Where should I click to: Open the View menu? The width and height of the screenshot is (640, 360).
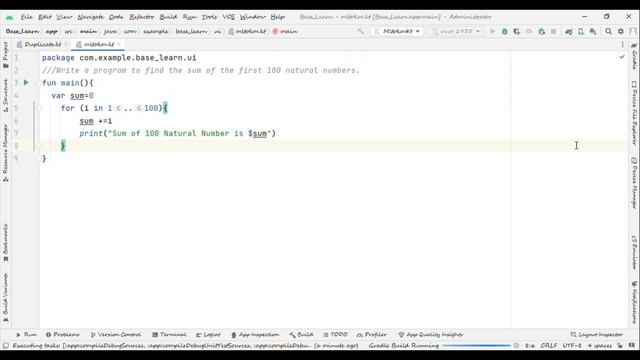point(64,17)
